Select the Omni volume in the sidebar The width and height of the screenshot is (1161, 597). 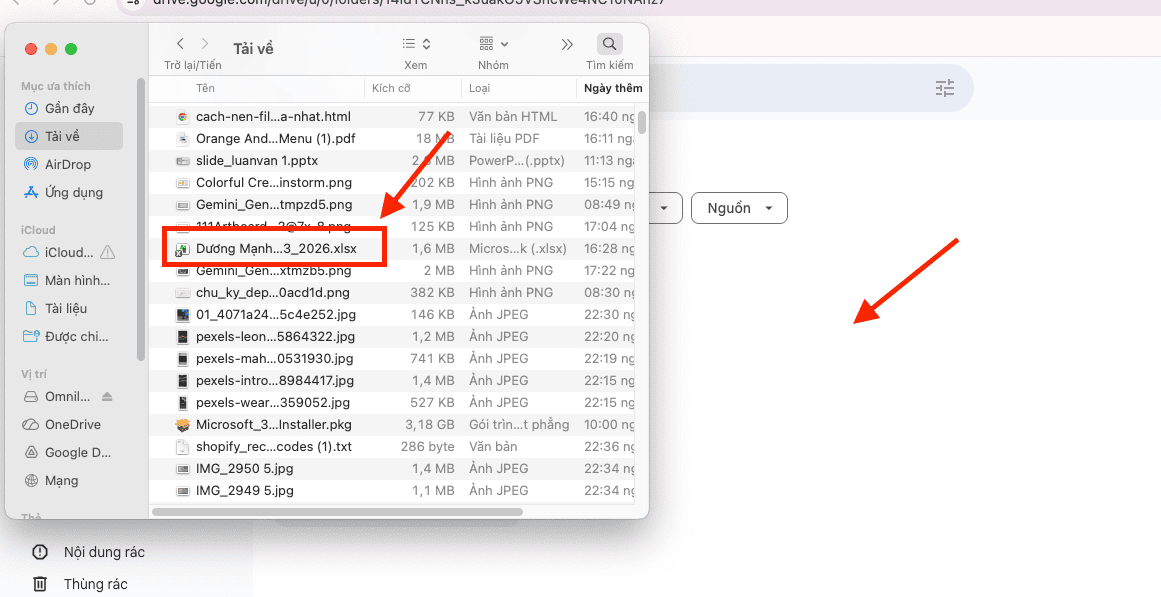click(58, 397)
